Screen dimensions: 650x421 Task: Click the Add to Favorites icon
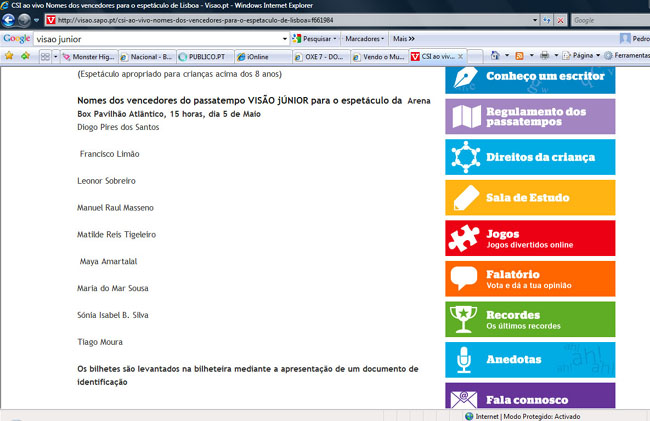click(x=26, y=56)
